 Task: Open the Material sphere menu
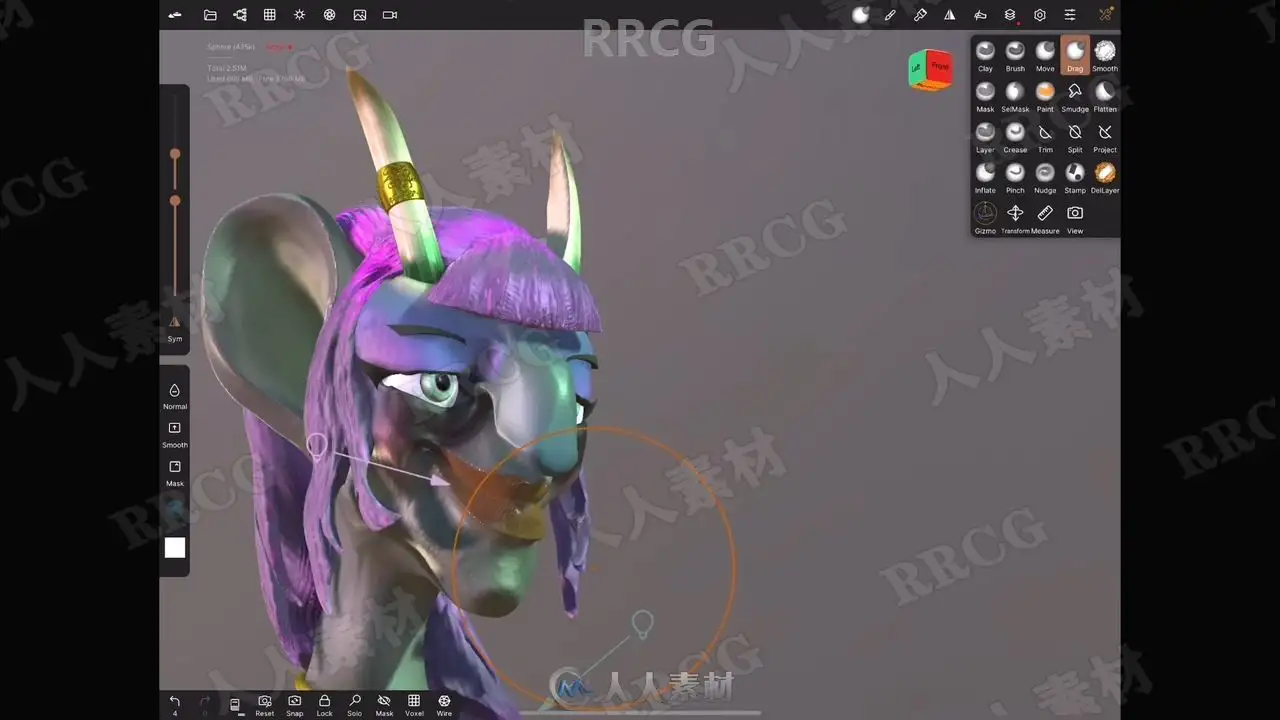[860, 15]
